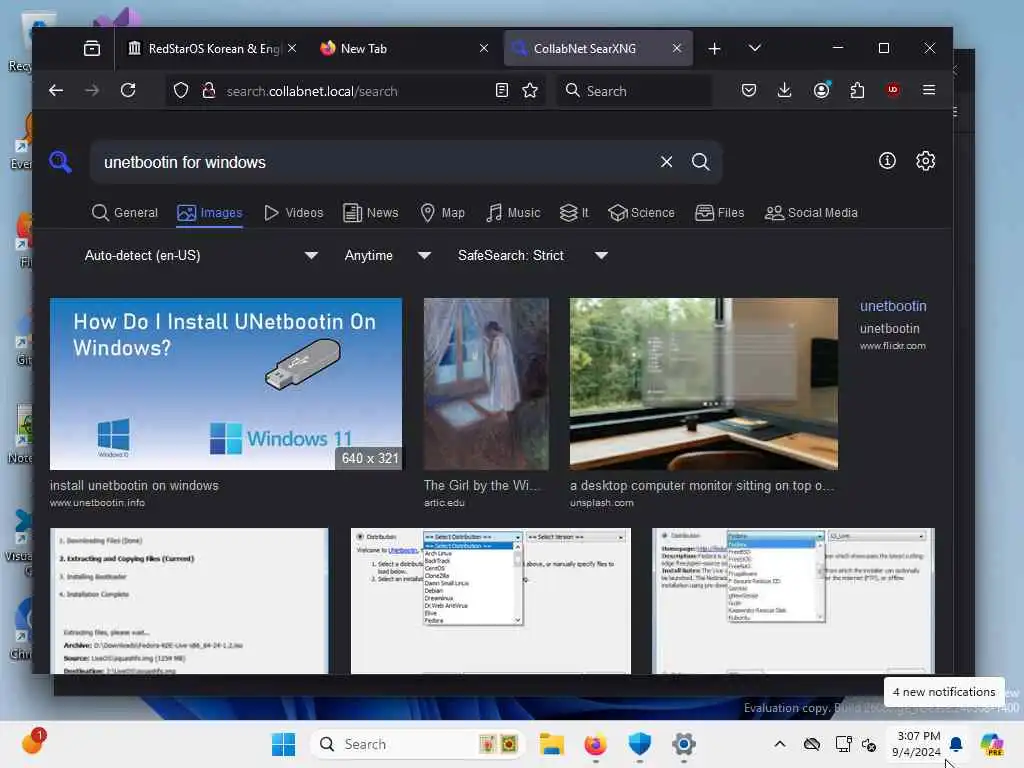Select the Images search category
This screenshot has height=768, width=1024.
[x=210, y=213]
